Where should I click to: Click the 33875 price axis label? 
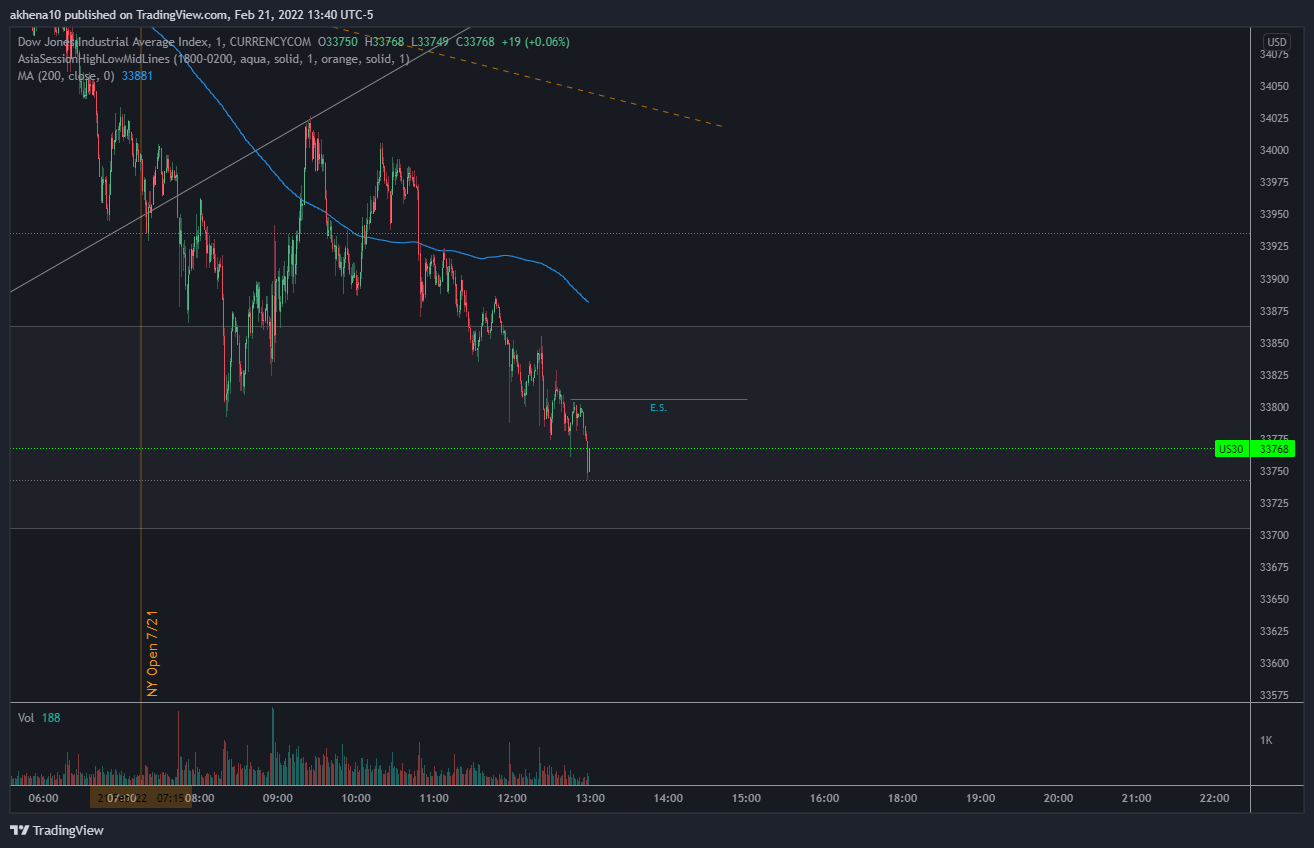click(x=1273, y=311)
